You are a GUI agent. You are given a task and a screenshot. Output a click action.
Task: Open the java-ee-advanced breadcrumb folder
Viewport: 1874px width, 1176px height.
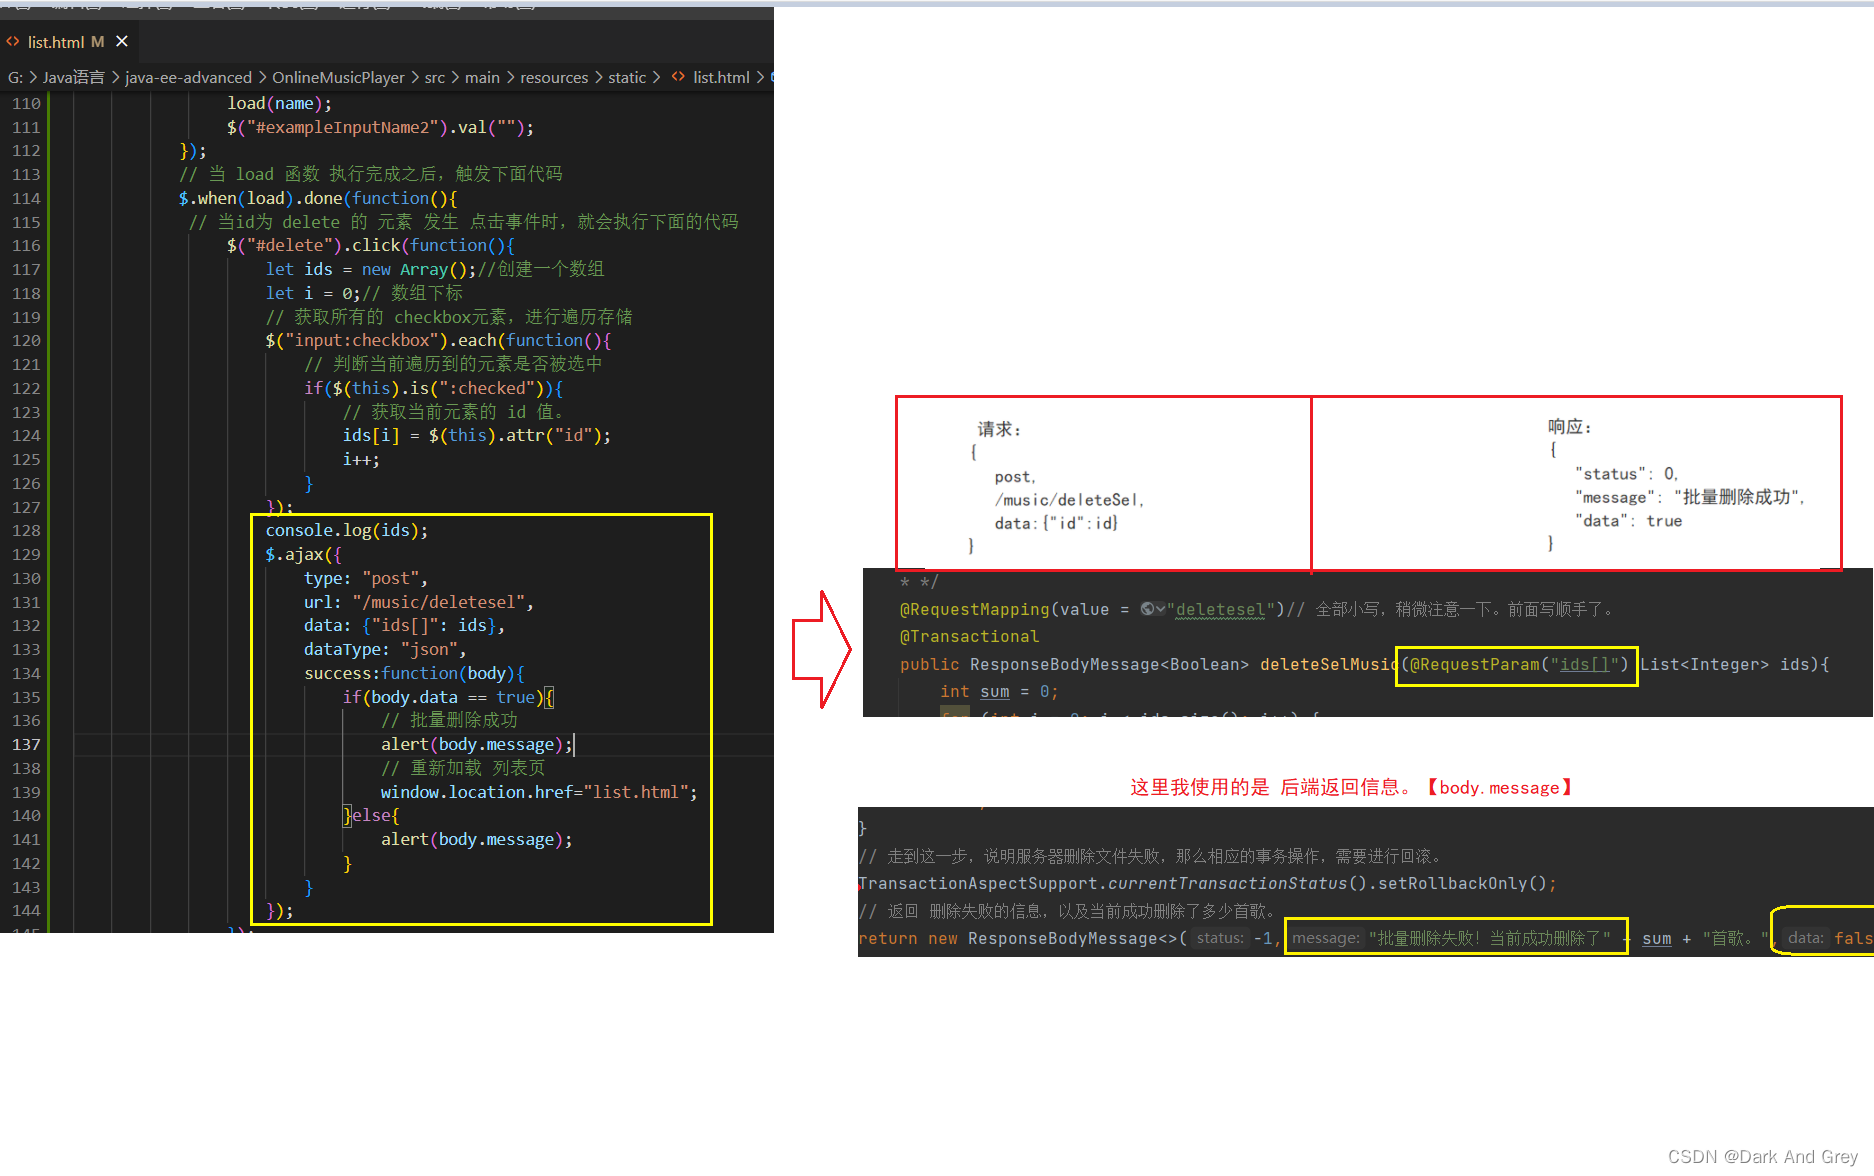(188, 77)
